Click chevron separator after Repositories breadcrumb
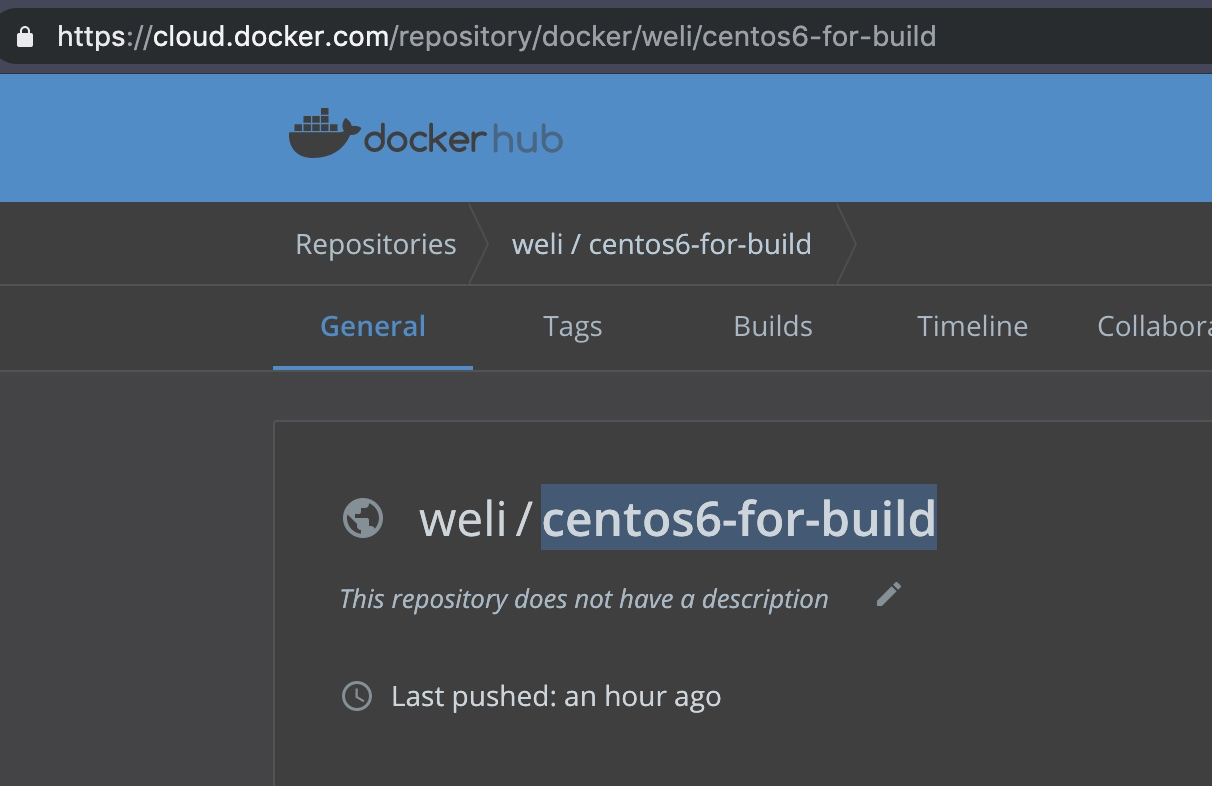 click(x=478, y=244)
